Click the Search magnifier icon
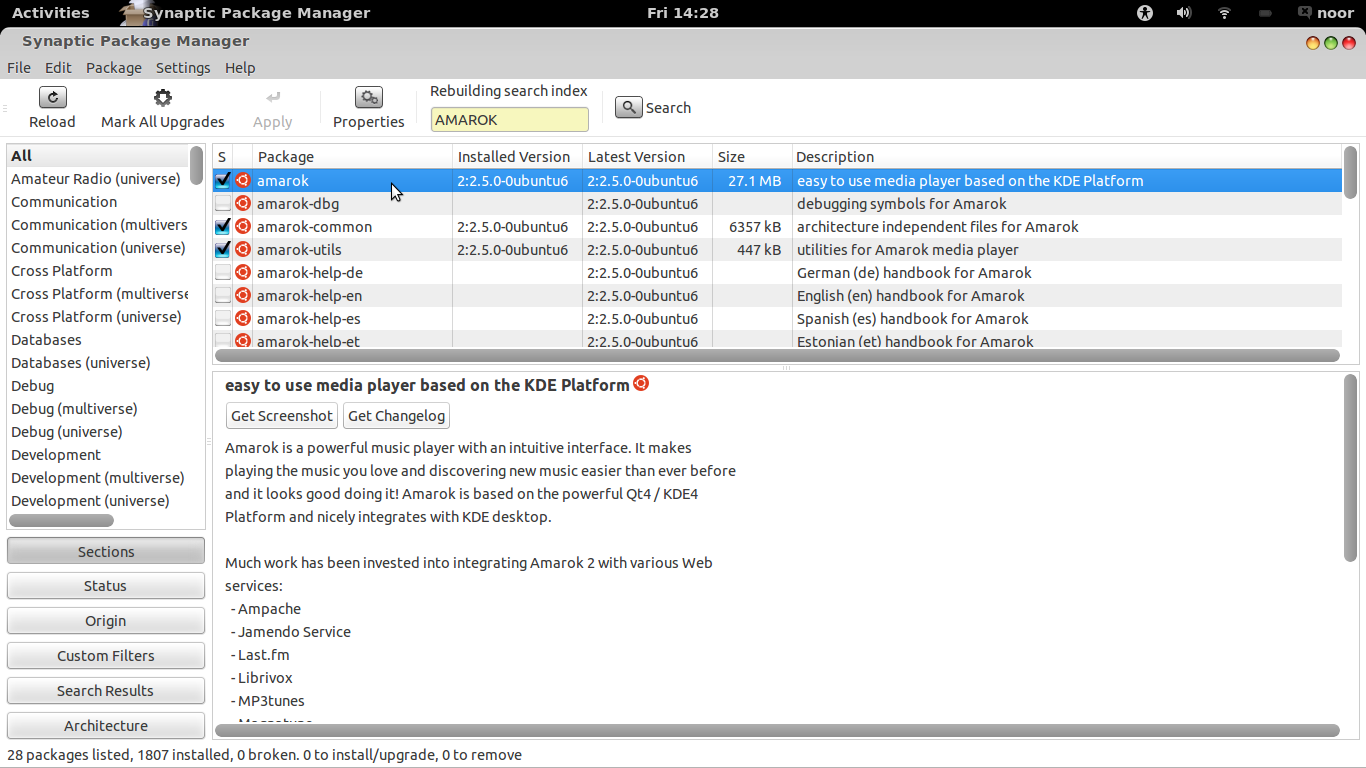 click(628, 107)
